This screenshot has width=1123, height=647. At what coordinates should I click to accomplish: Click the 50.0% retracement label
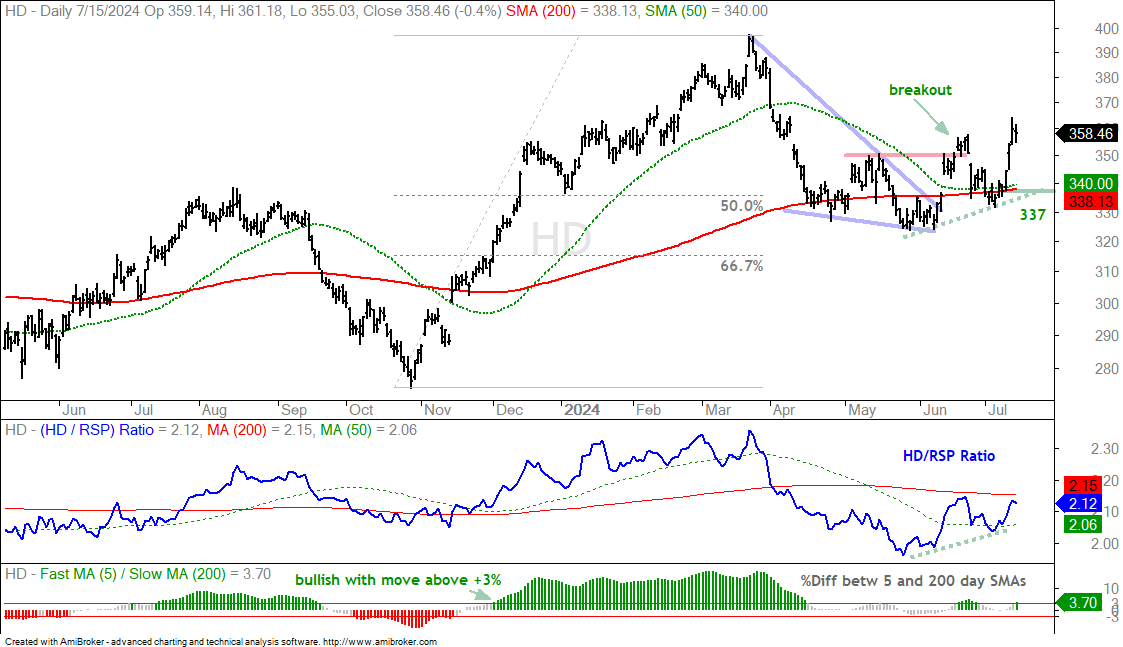pos(741,206)
